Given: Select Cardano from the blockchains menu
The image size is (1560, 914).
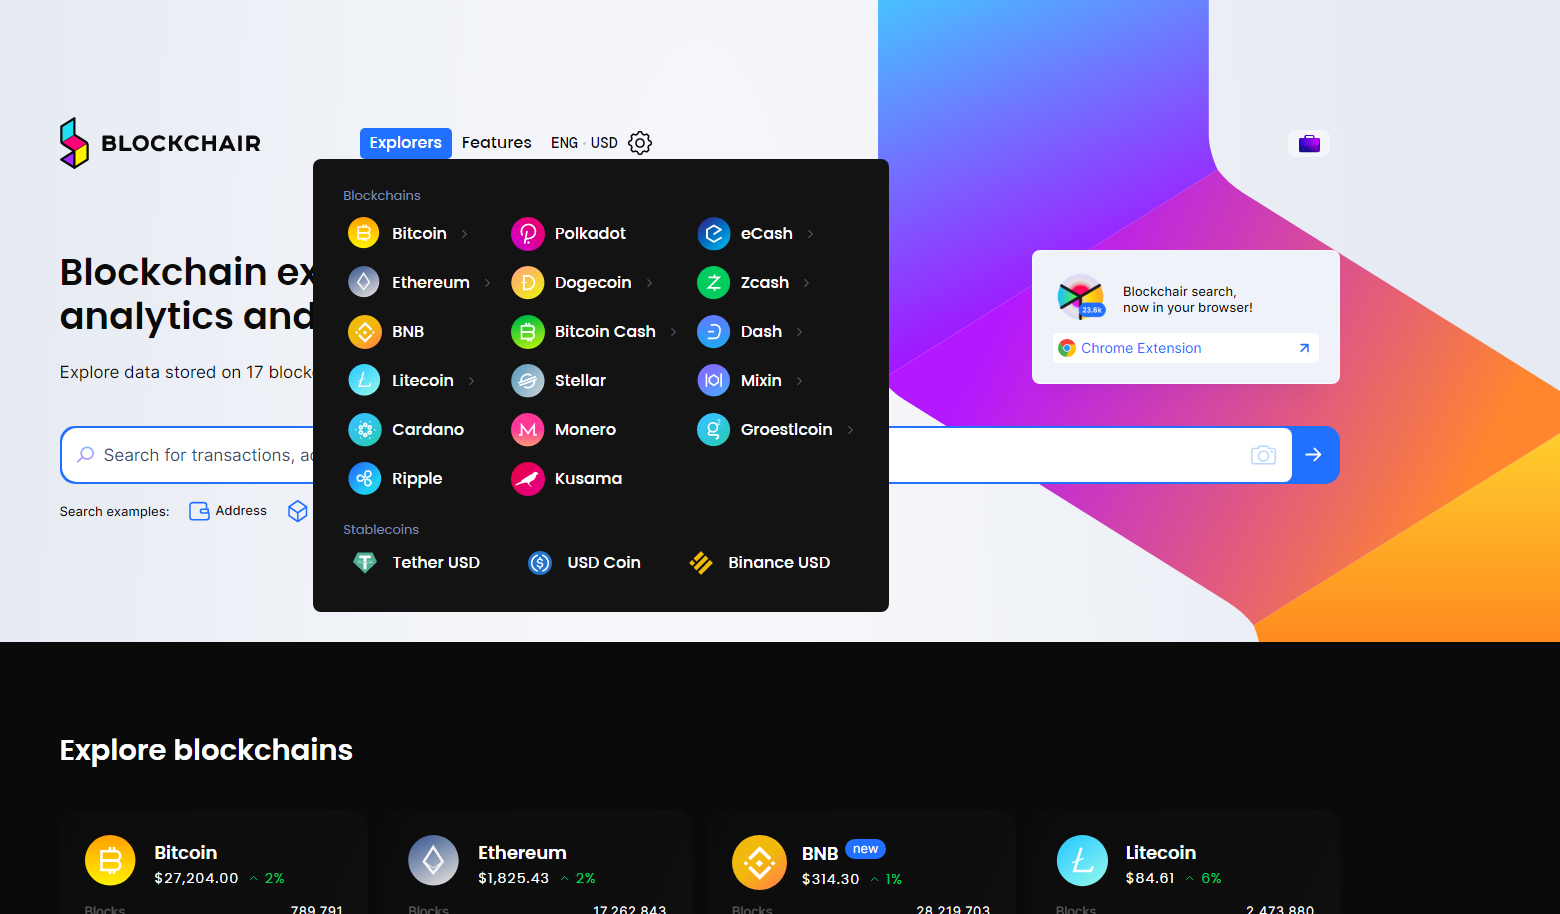Looking at the screenshot, I should coord(427,429).
